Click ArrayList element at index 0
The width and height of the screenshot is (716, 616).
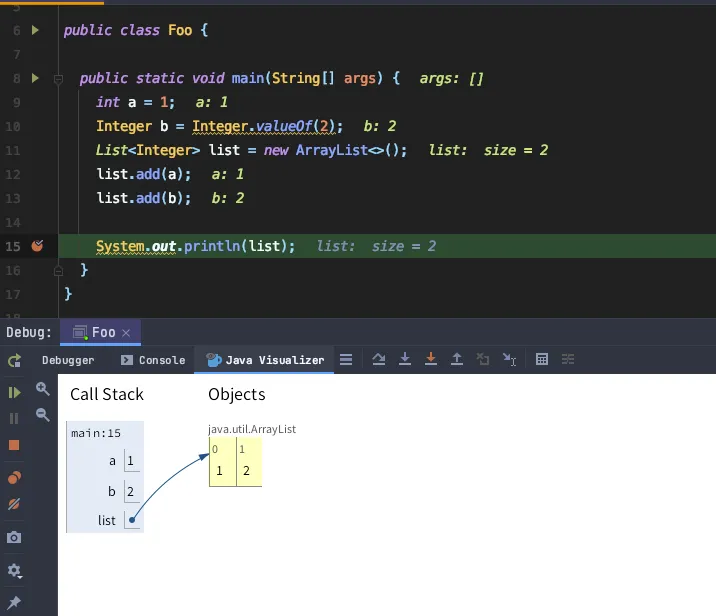(x=222, y=462)
